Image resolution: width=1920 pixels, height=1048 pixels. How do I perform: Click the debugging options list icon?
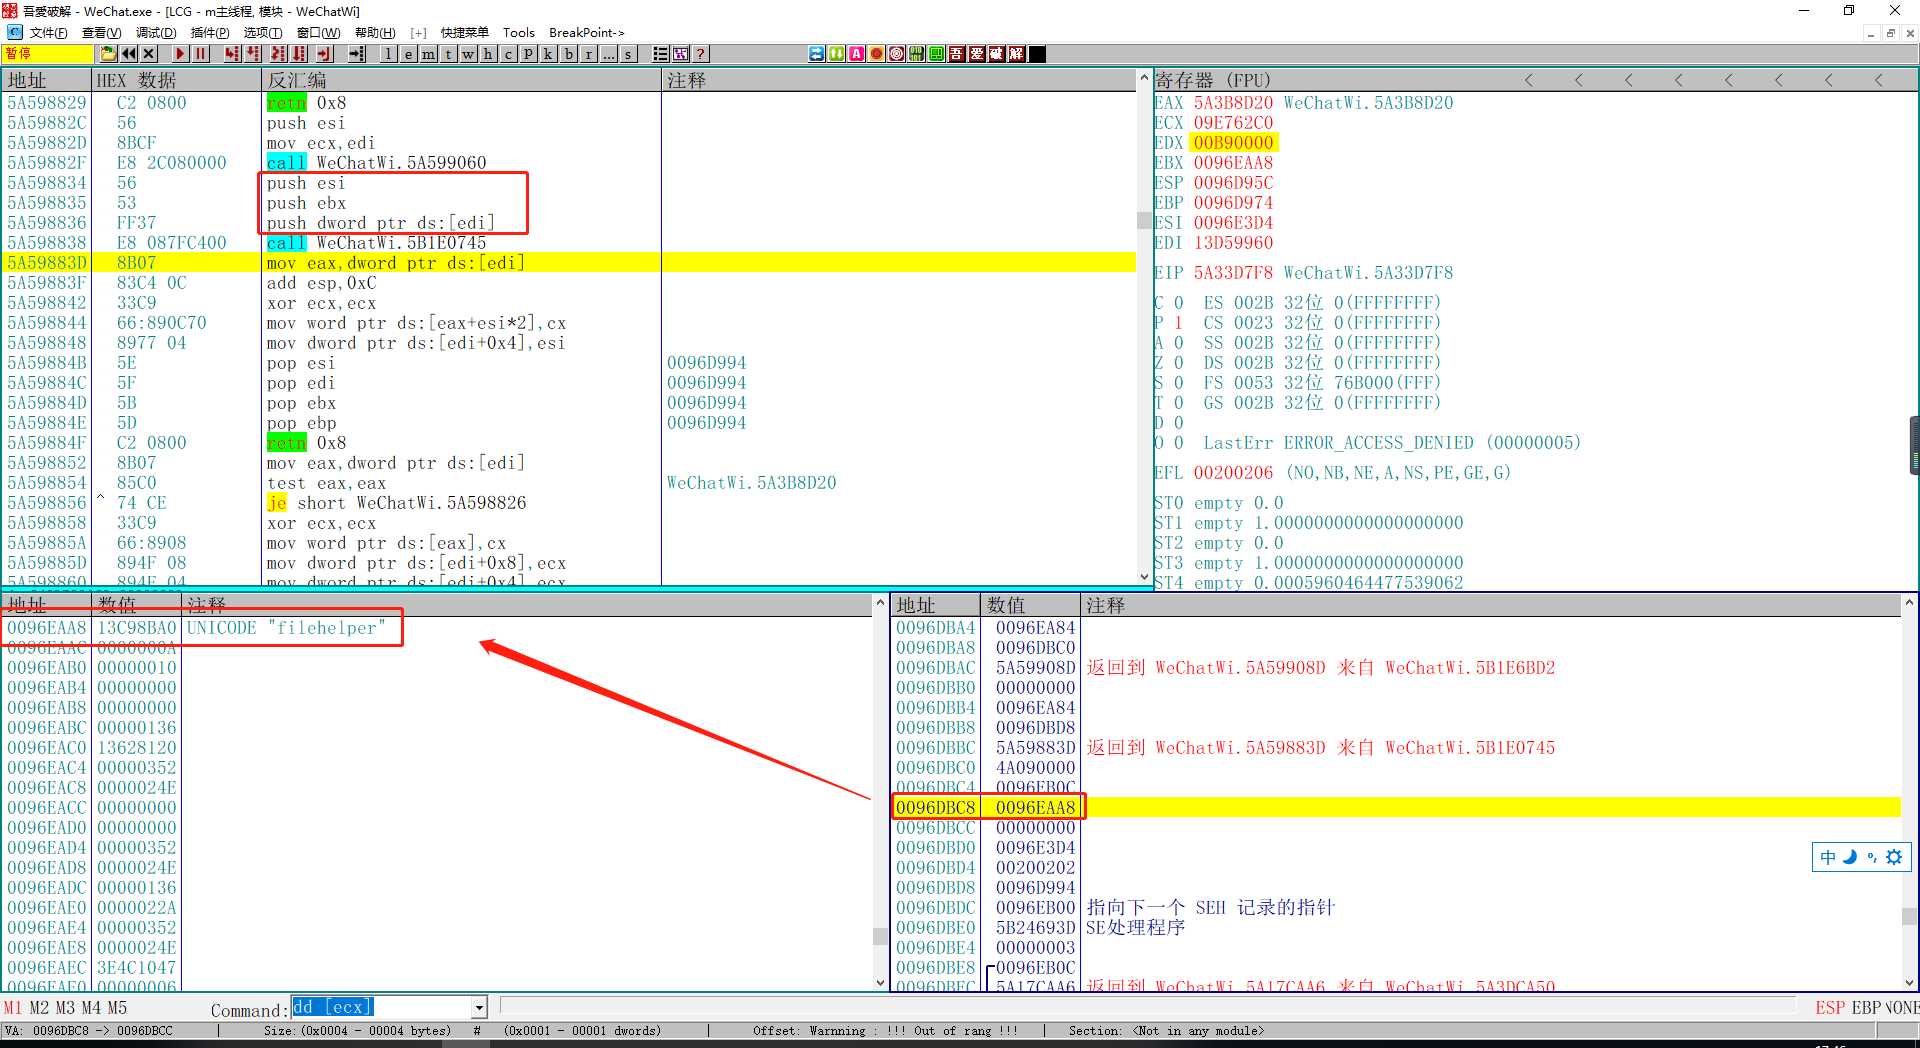[x=661, y=54]
